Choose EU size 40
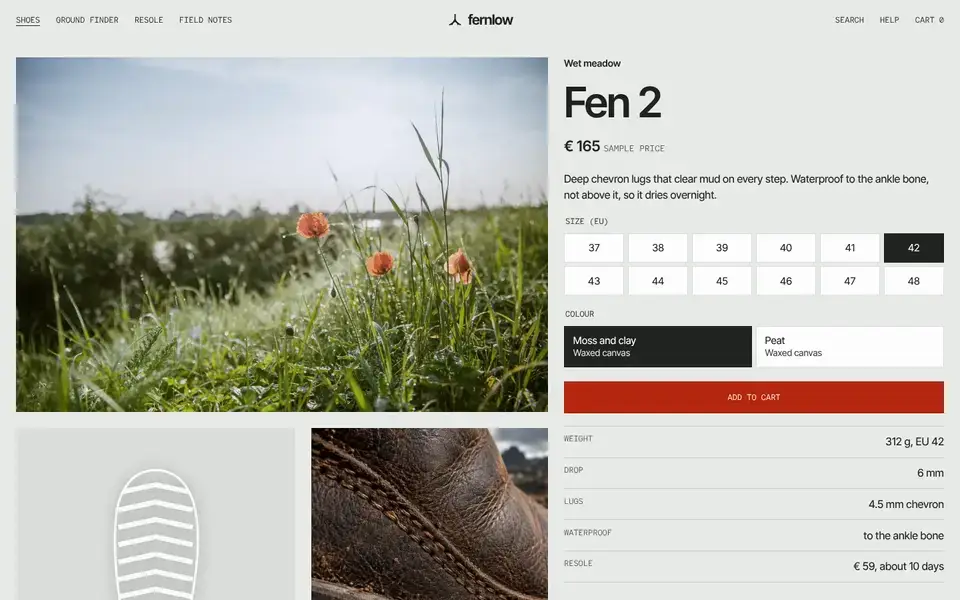Image resolution: width=960 pixels, height=600 pixels. pyautogui.click(x=786, y=248)
